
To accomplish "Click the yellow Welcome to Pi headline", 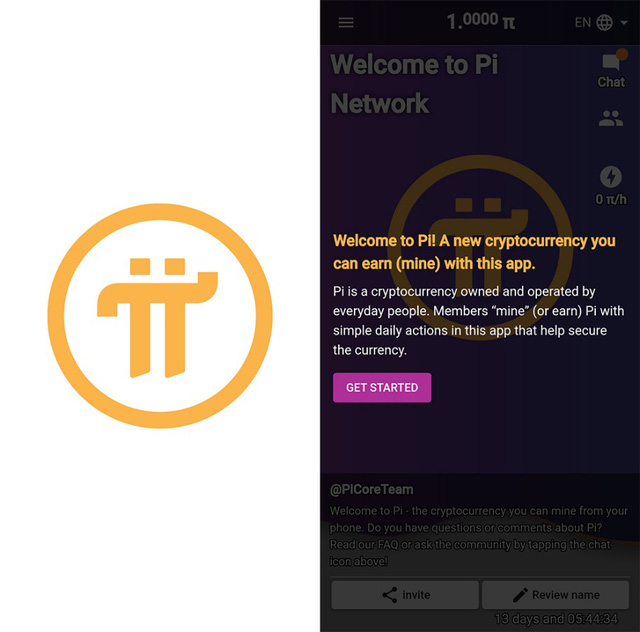I will [474, 252].
